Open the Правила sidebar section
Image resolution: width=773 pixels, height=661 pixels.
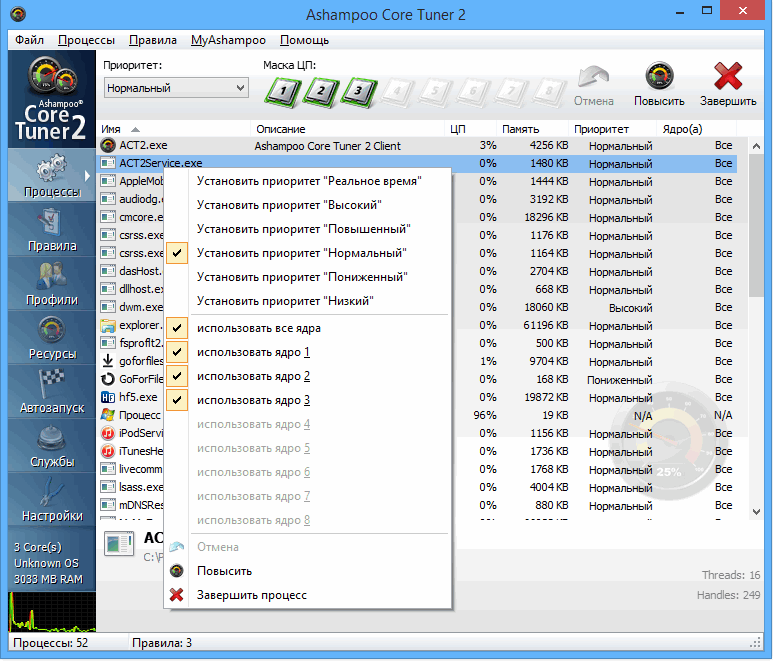[x=52, y=229]
